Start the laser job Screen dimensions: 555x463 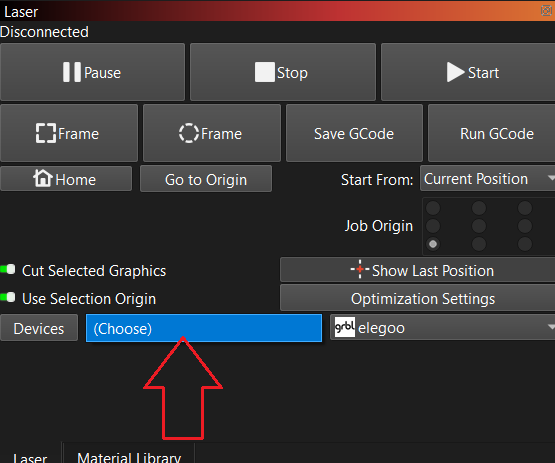[468, 72]
